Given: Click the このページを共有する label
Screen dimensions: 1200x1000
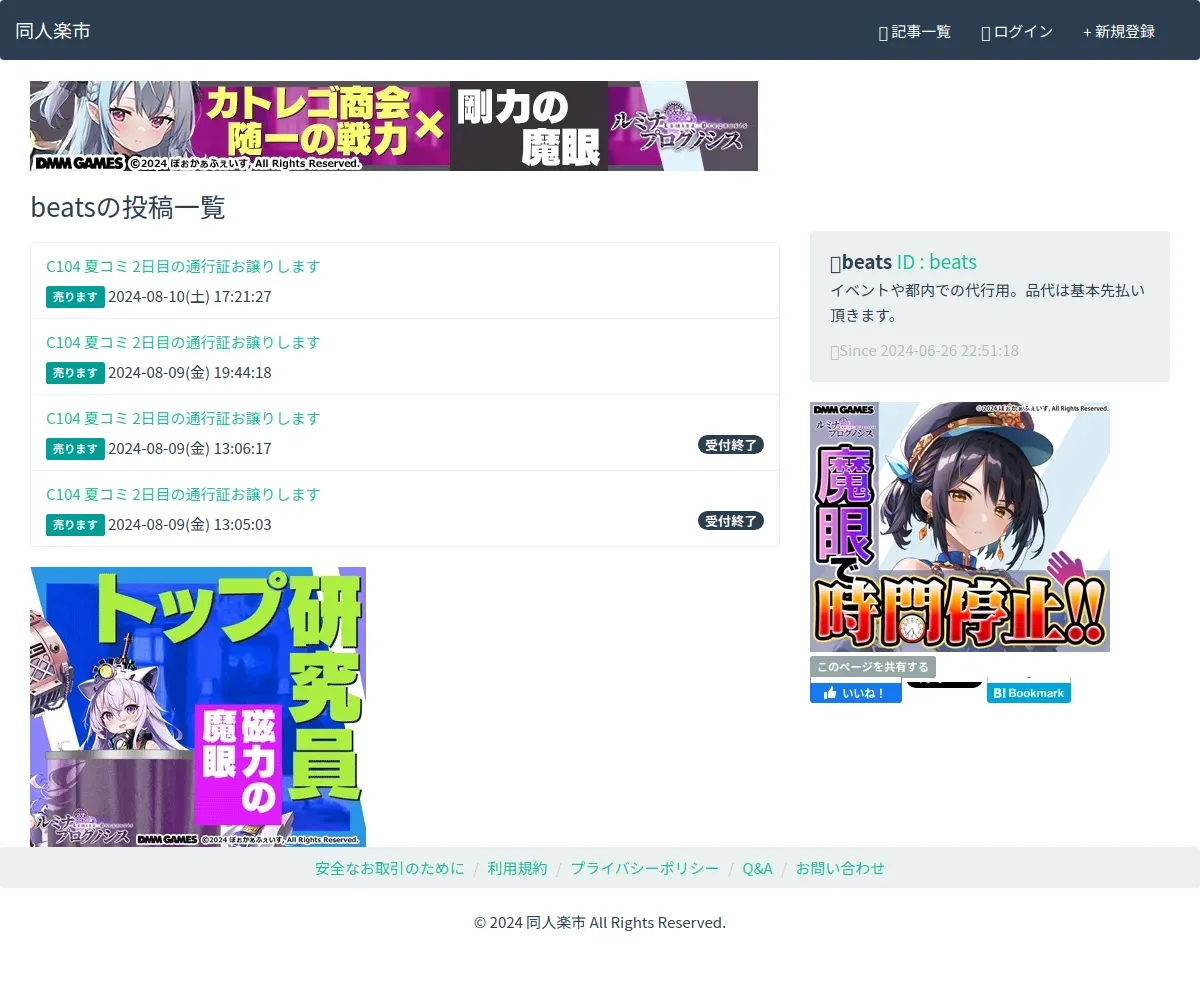Looking at the screenshot, I should [873, 667].
